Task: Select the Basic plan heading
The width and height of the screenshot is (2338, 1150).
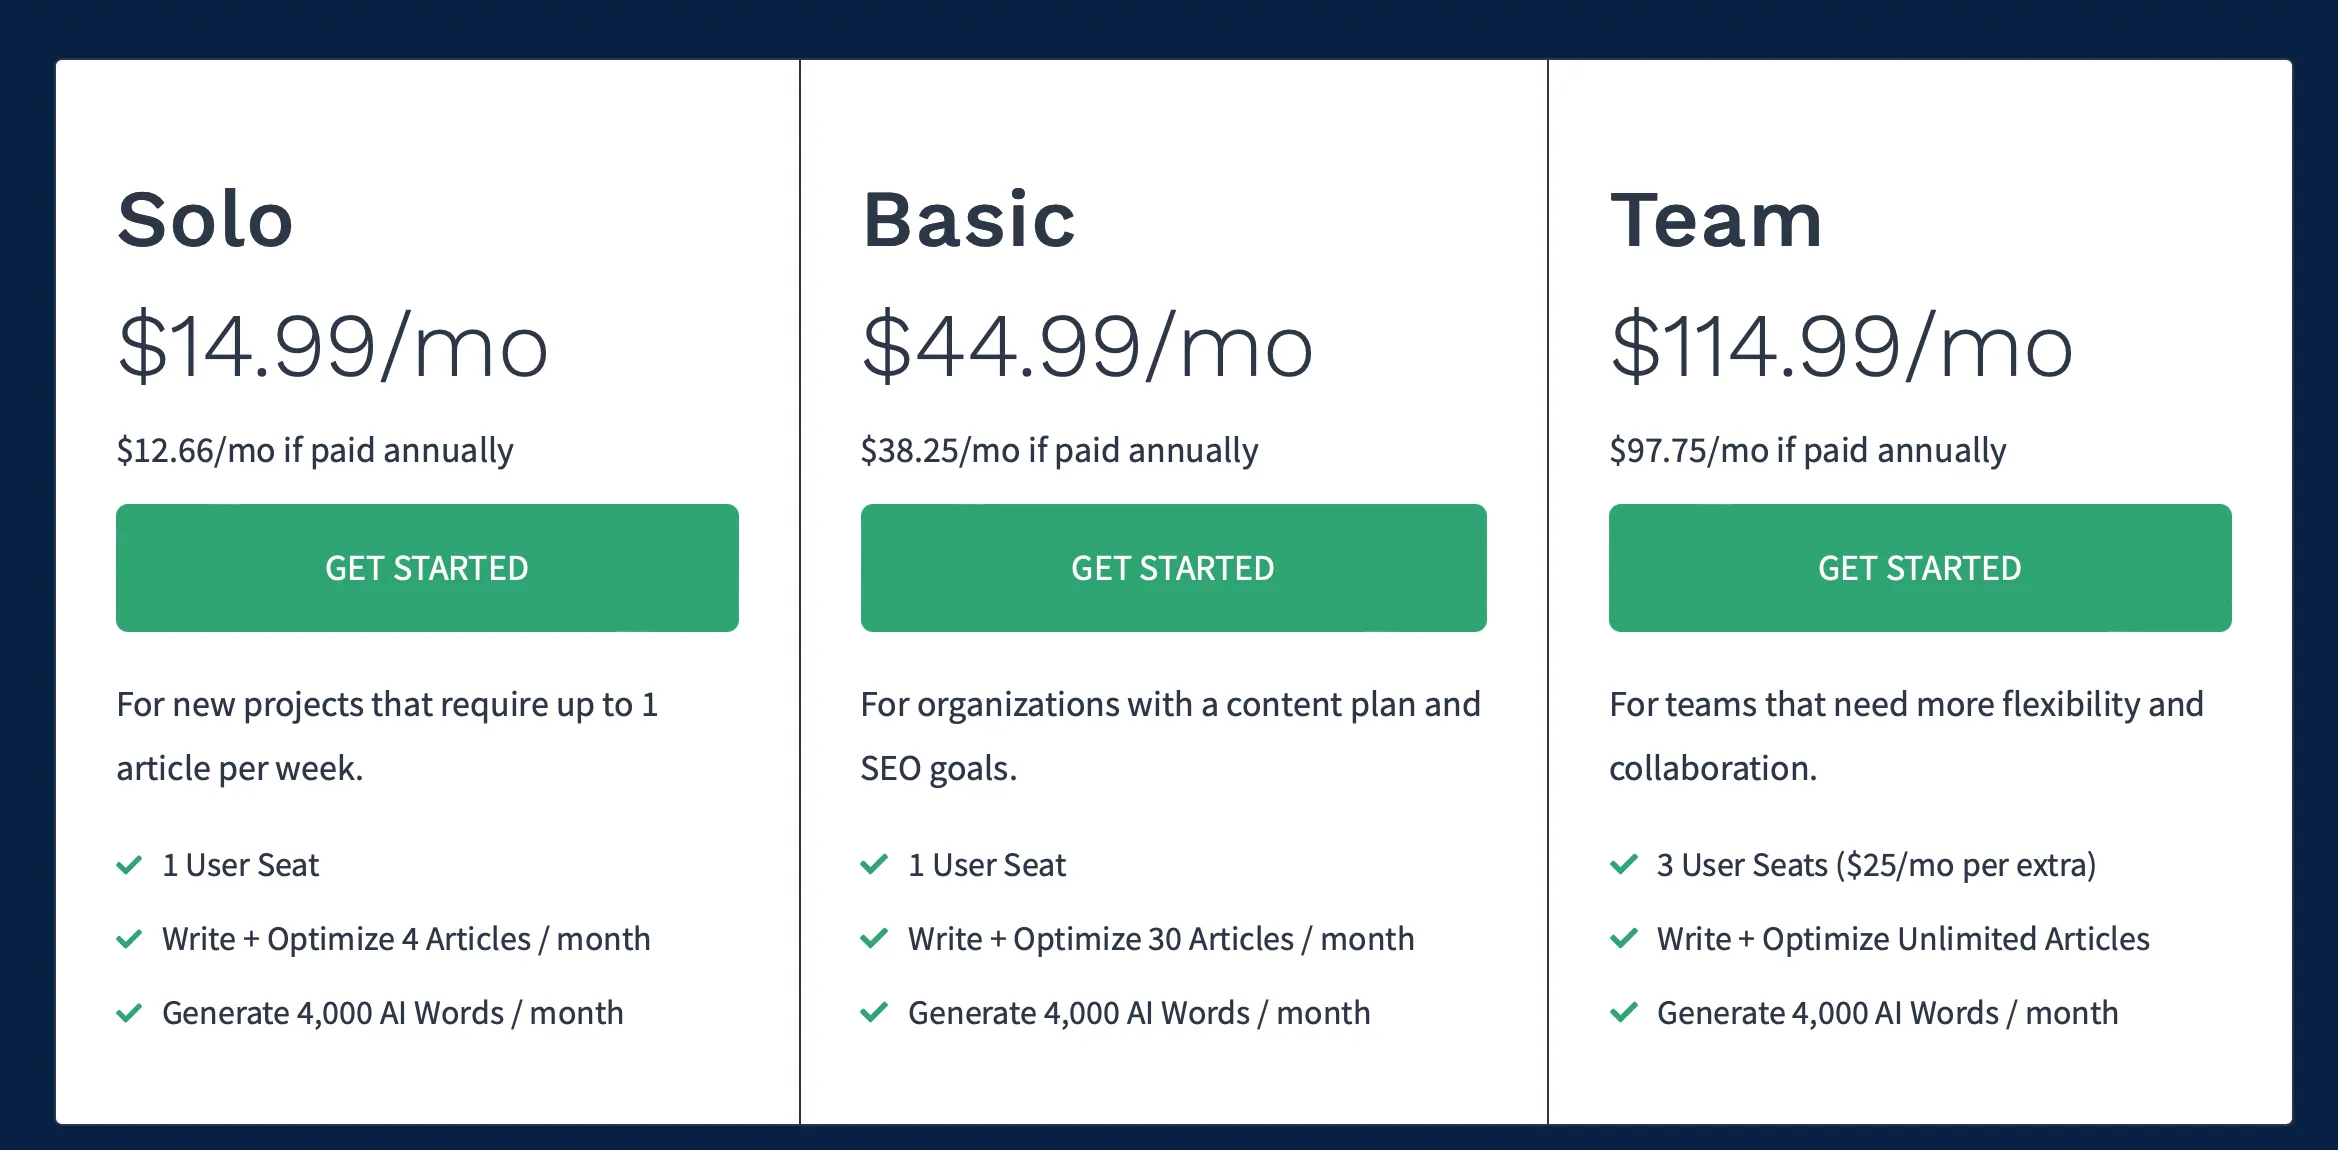Action: tap(969, 220)
